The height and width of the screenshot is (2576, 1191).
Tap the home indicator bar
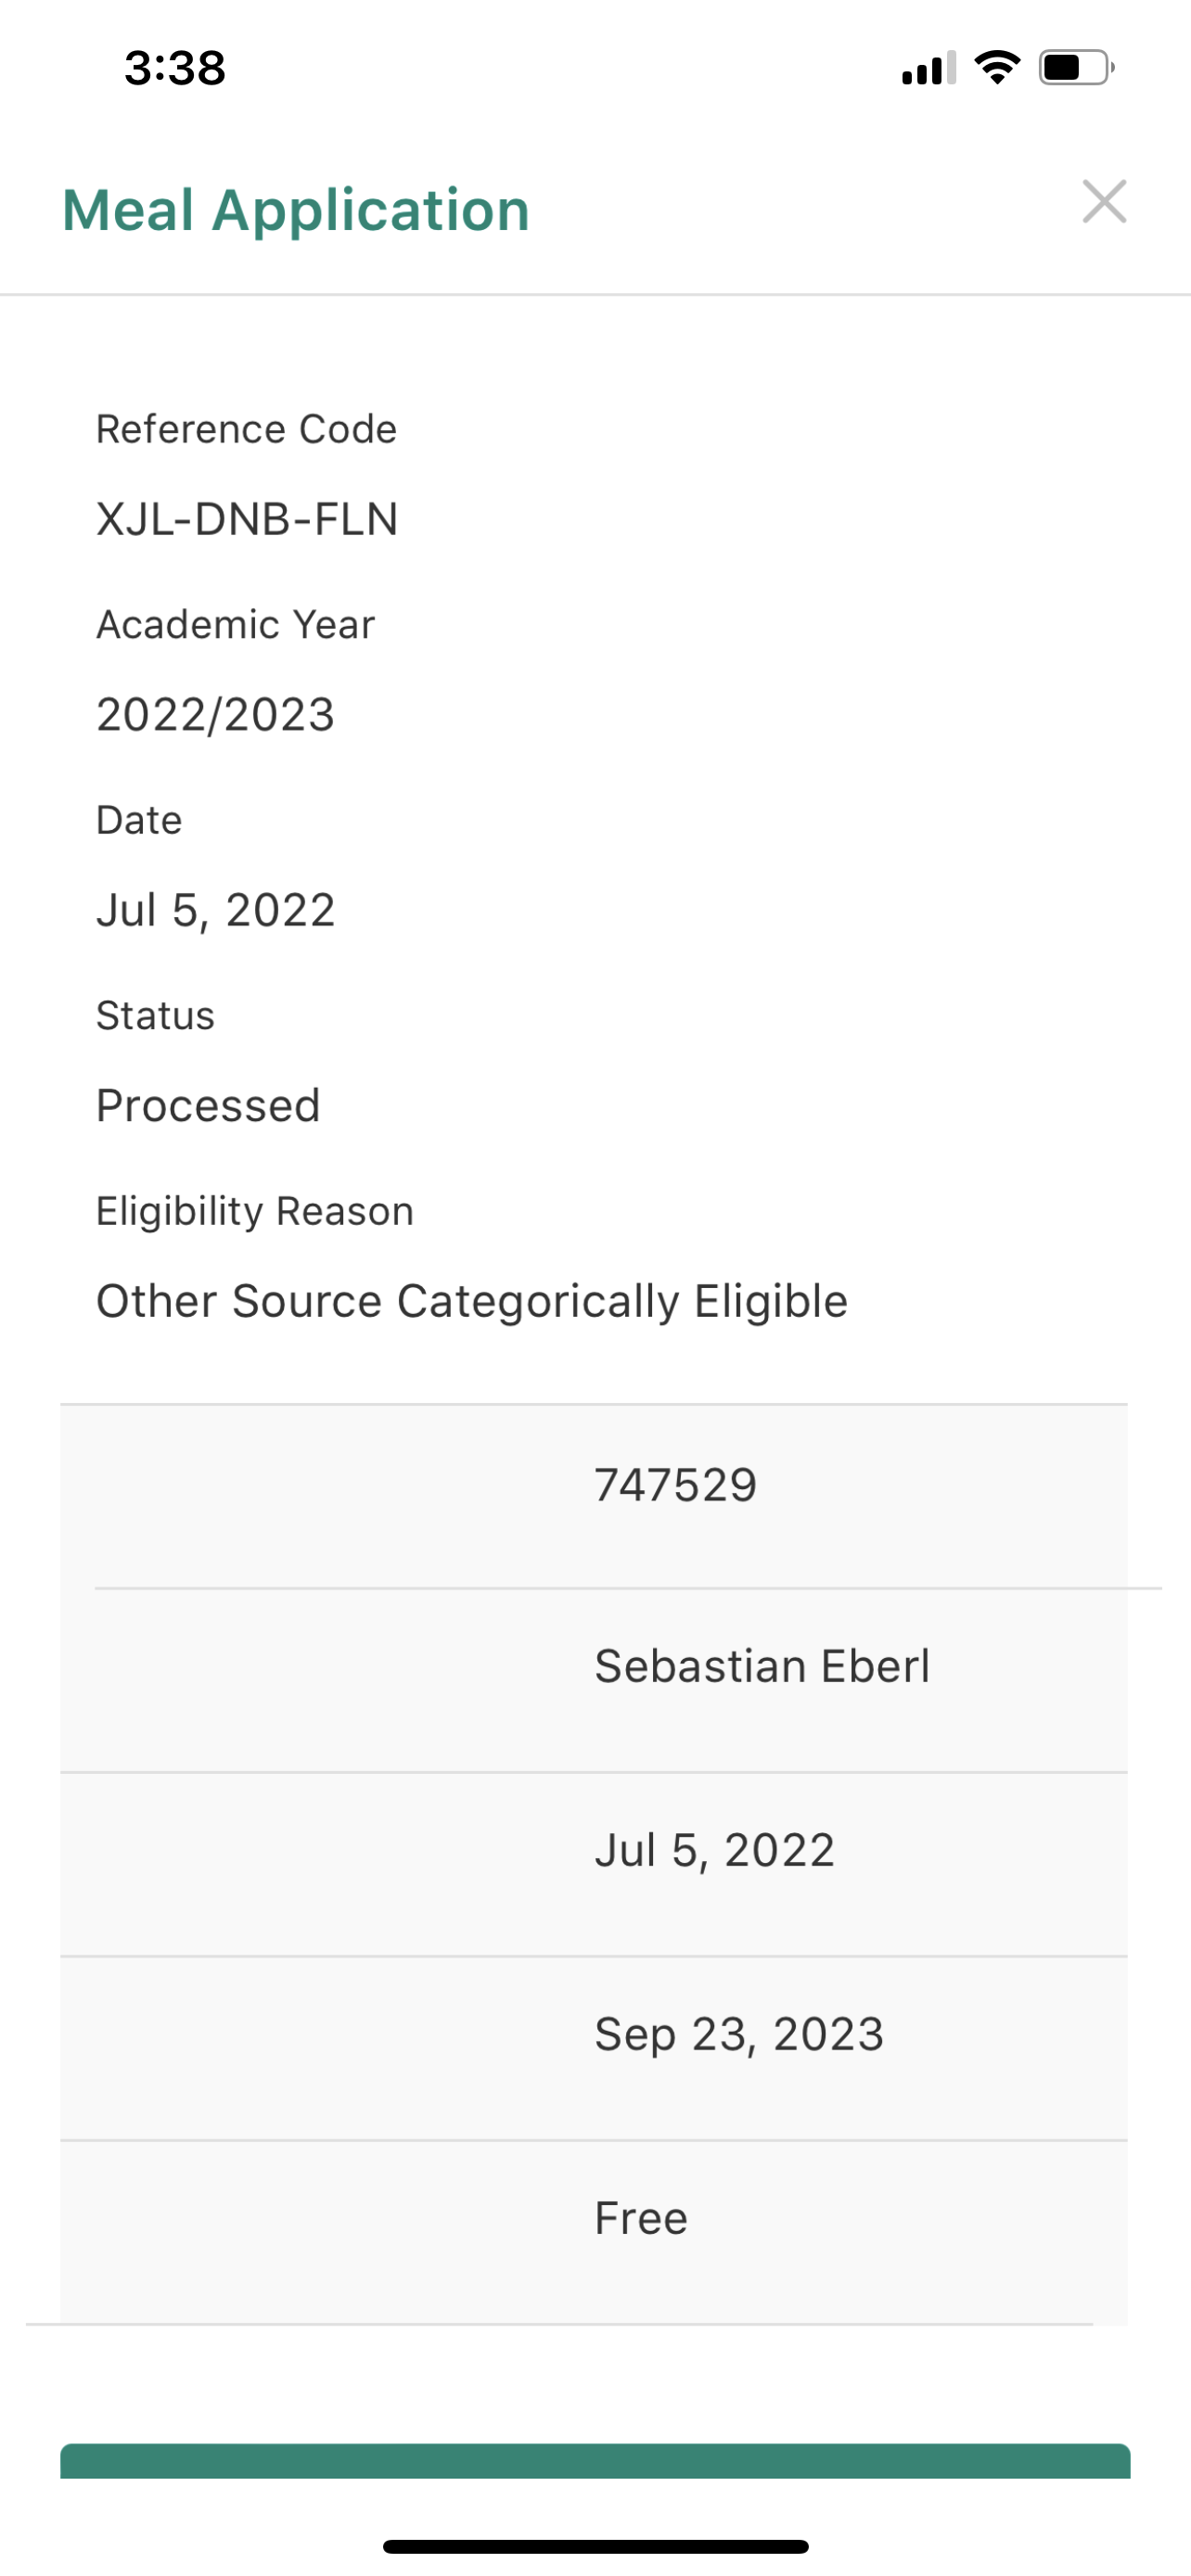(x=595, y=2546)
